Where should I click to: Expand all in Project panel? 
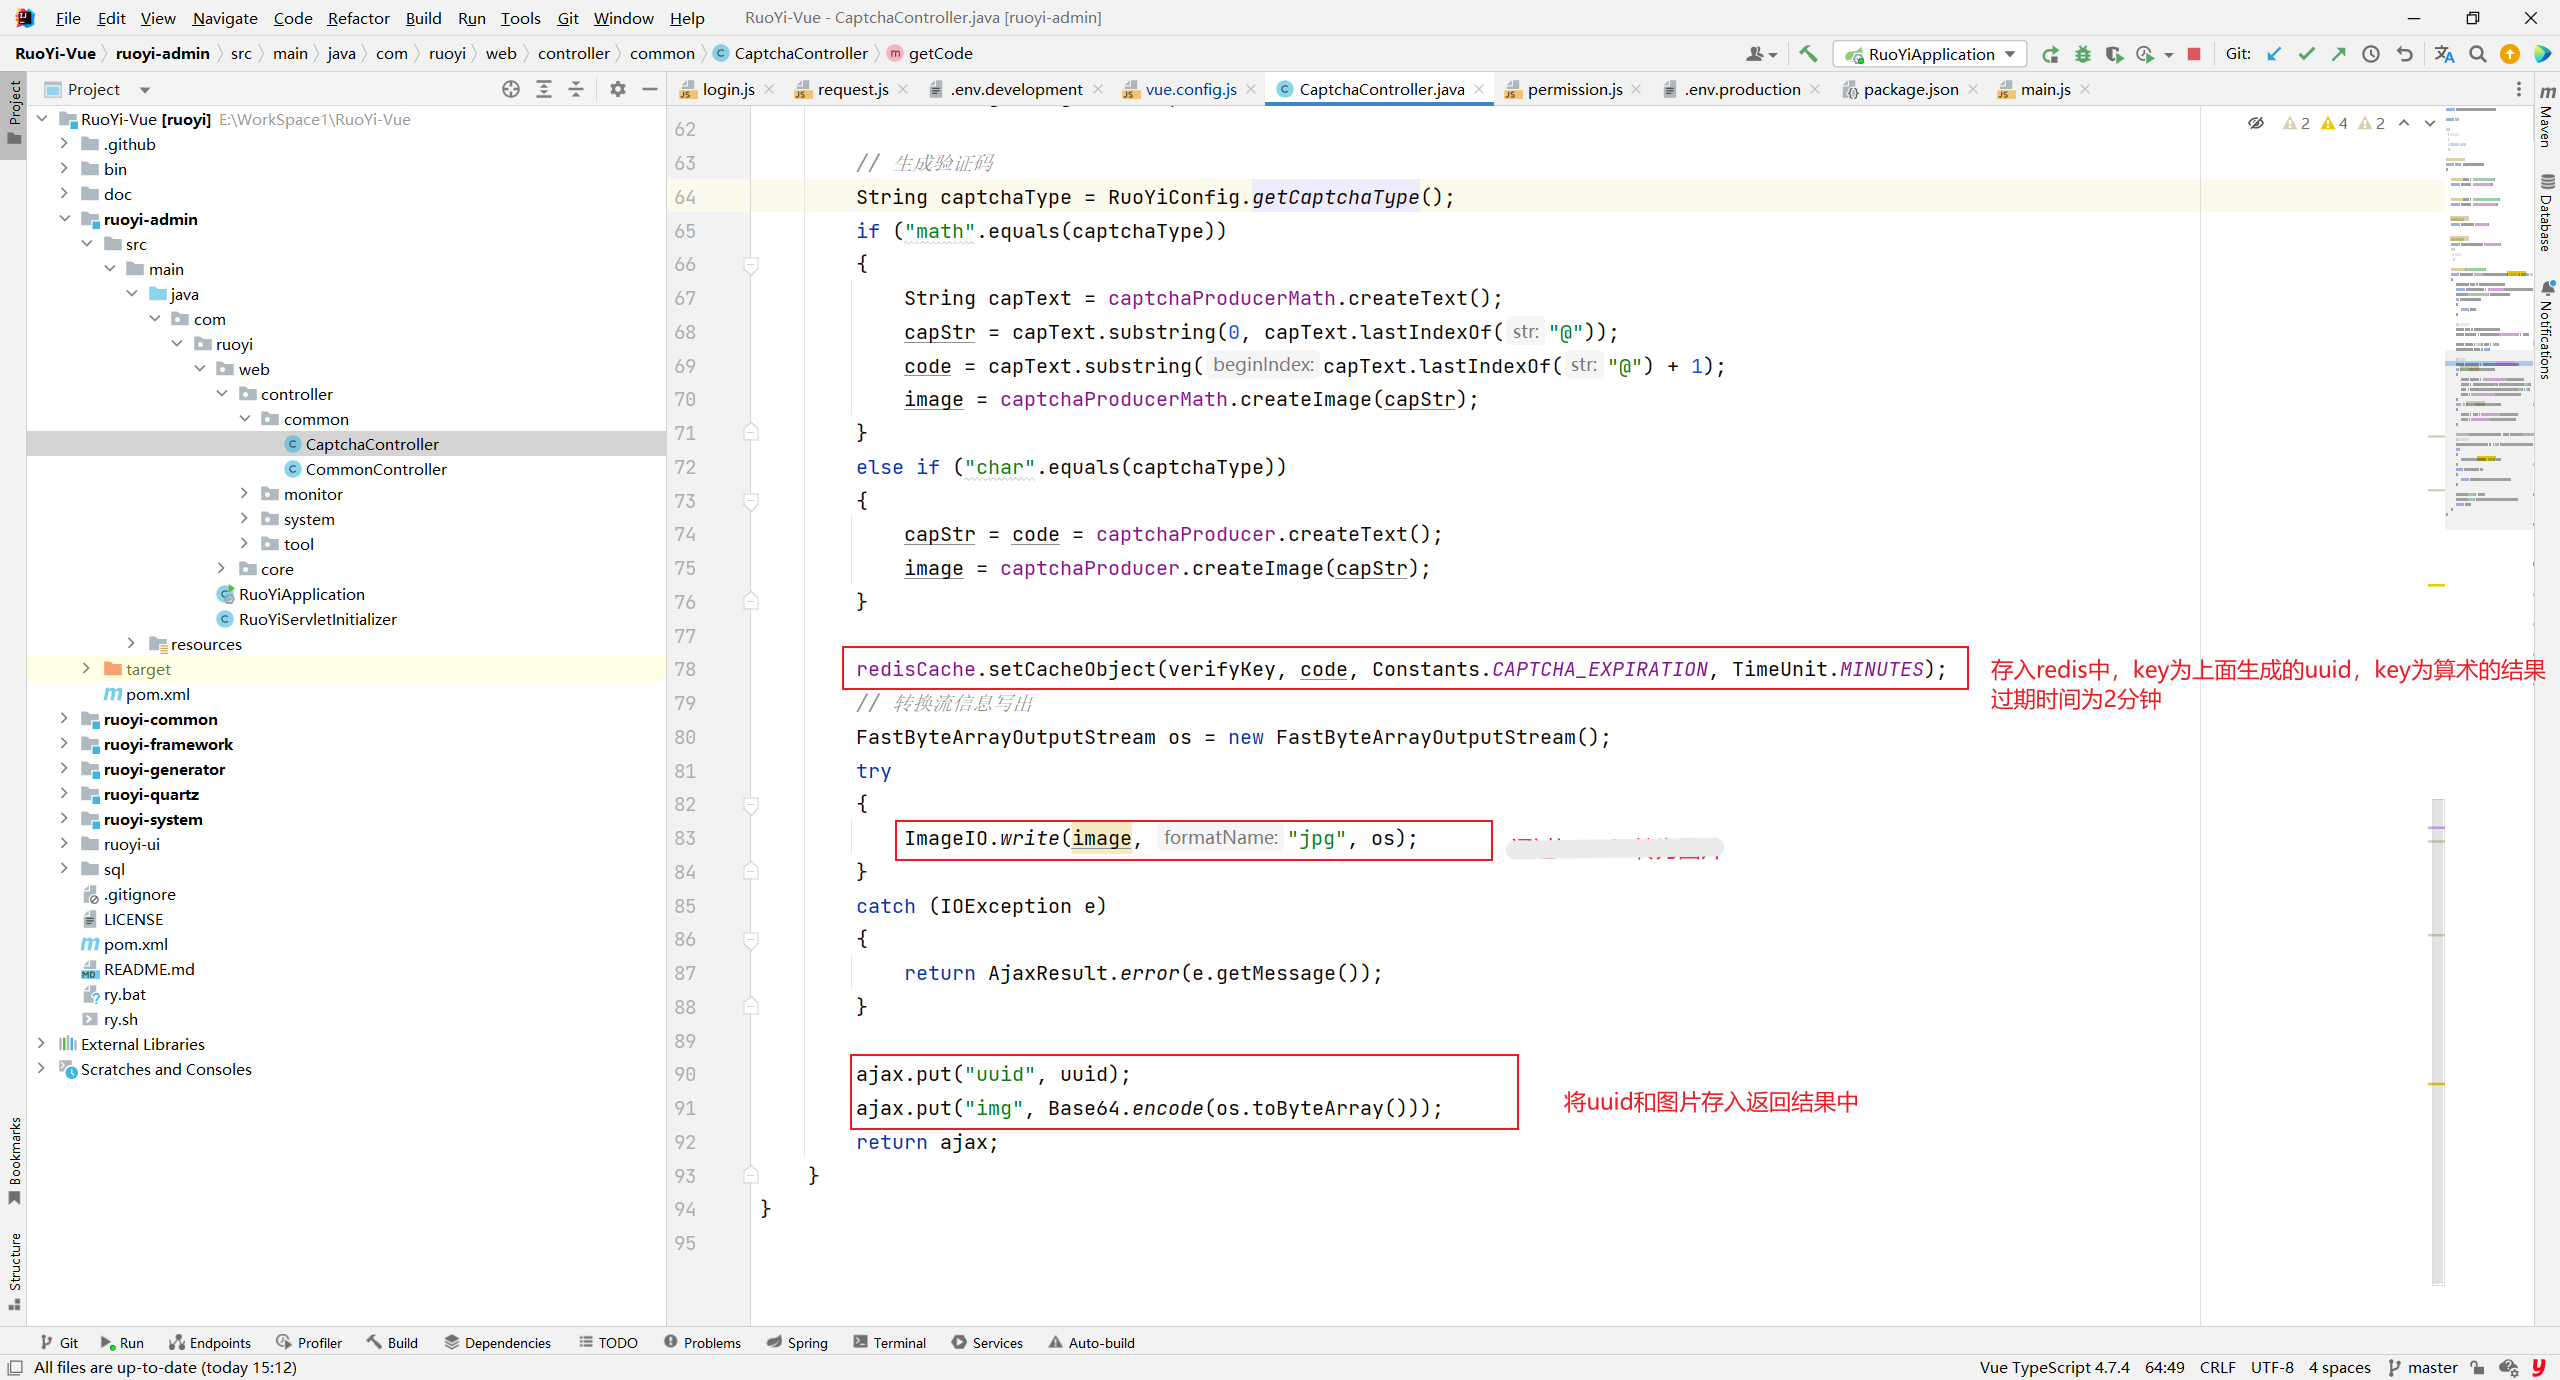tap(544, 89)
